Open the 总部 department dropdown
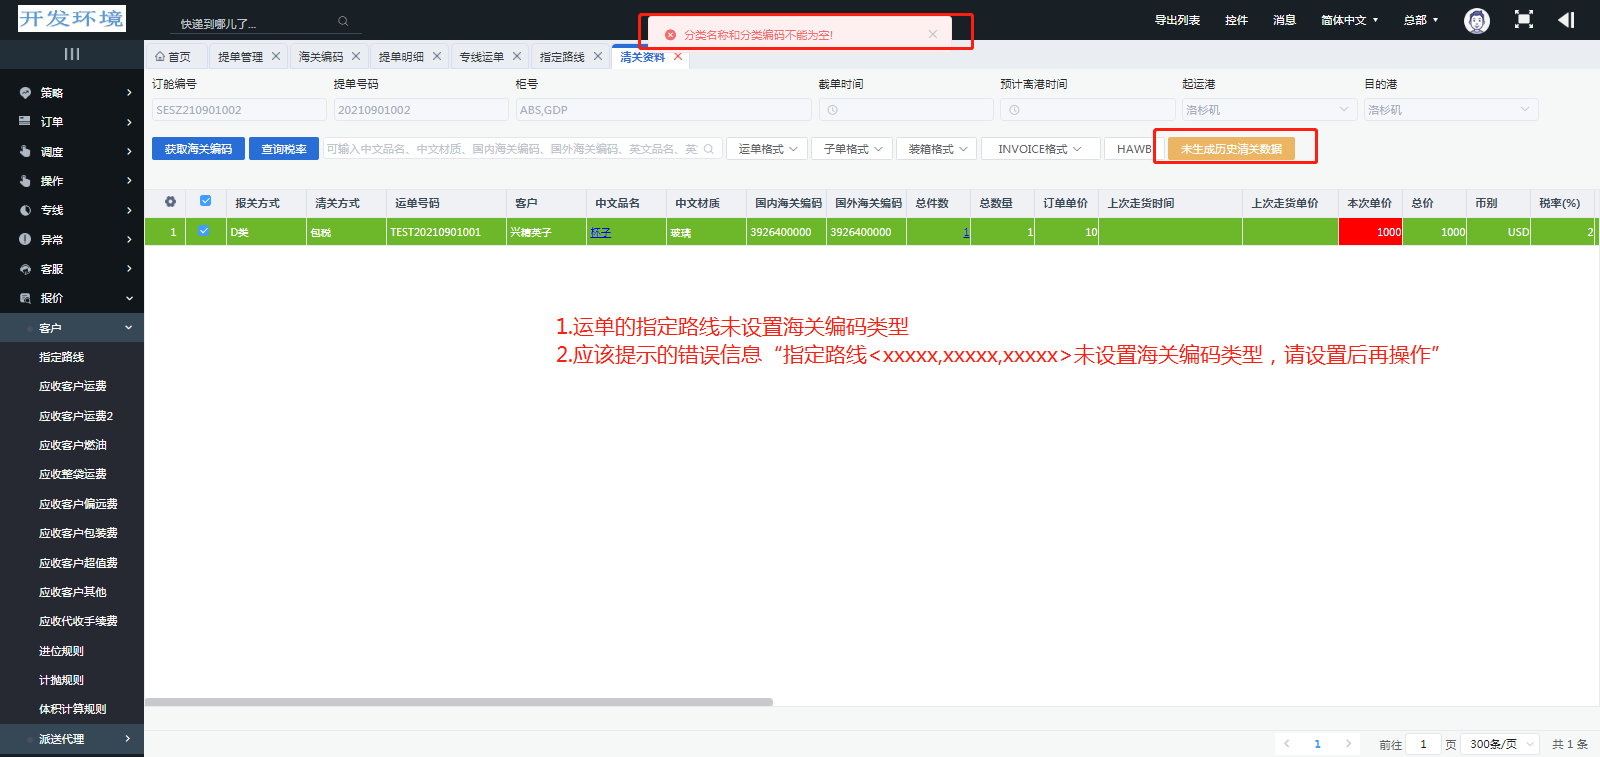1600x757 pixels. (x=1420, y=20)
